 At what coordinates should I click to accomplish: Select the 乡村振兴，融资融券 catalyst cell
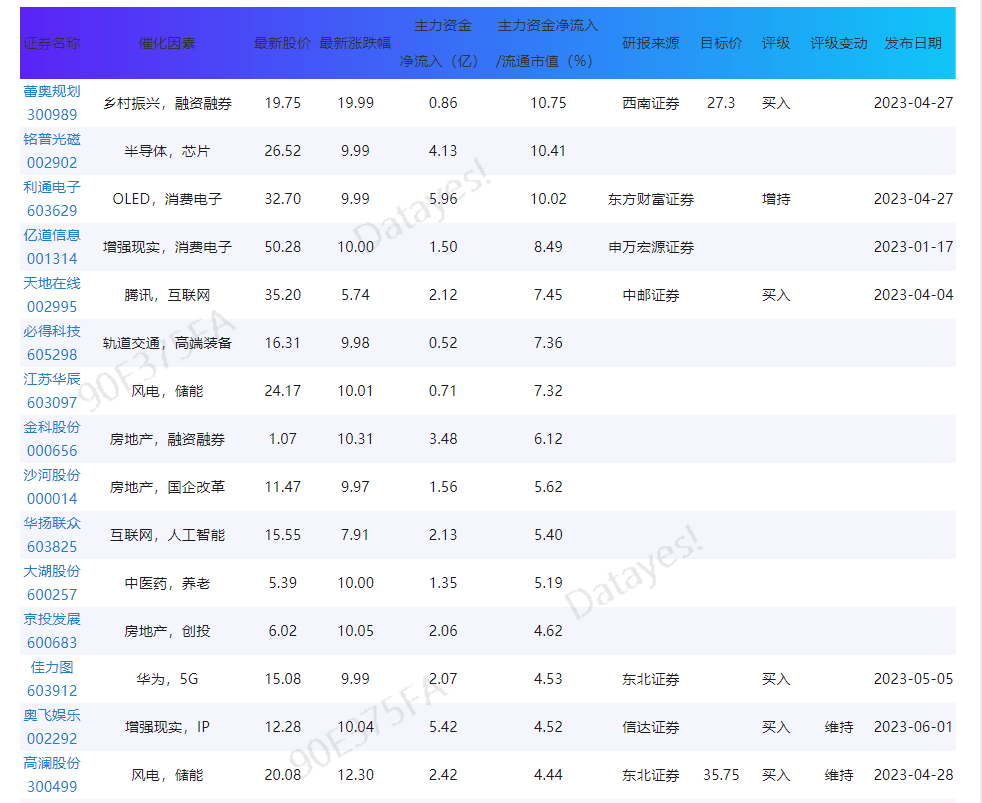tap(167, 103)
